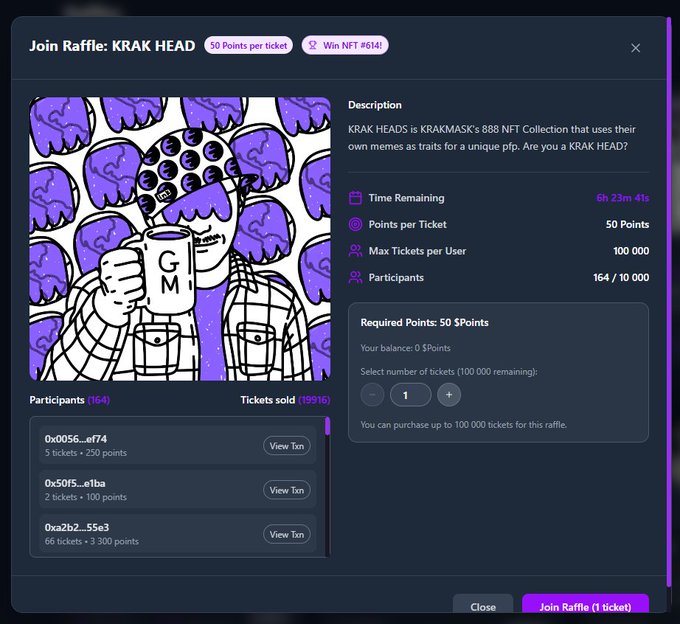Click Join Raffle (1 ticket) button
The height and width of the screenshot is (624, 680).
pos(585,605)
